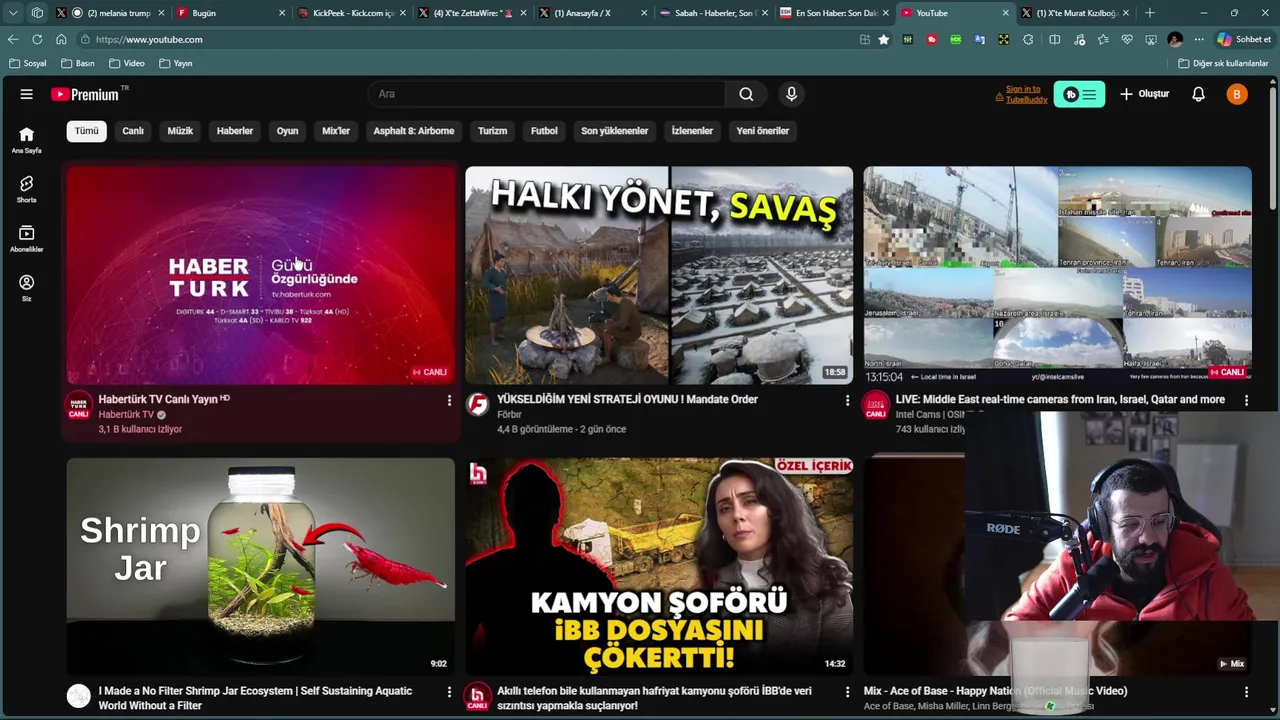Open HALKI YÖNET, SAVAŞ video thumbnail
This screenshot has height=720, width=1280.
pos(659,275)
